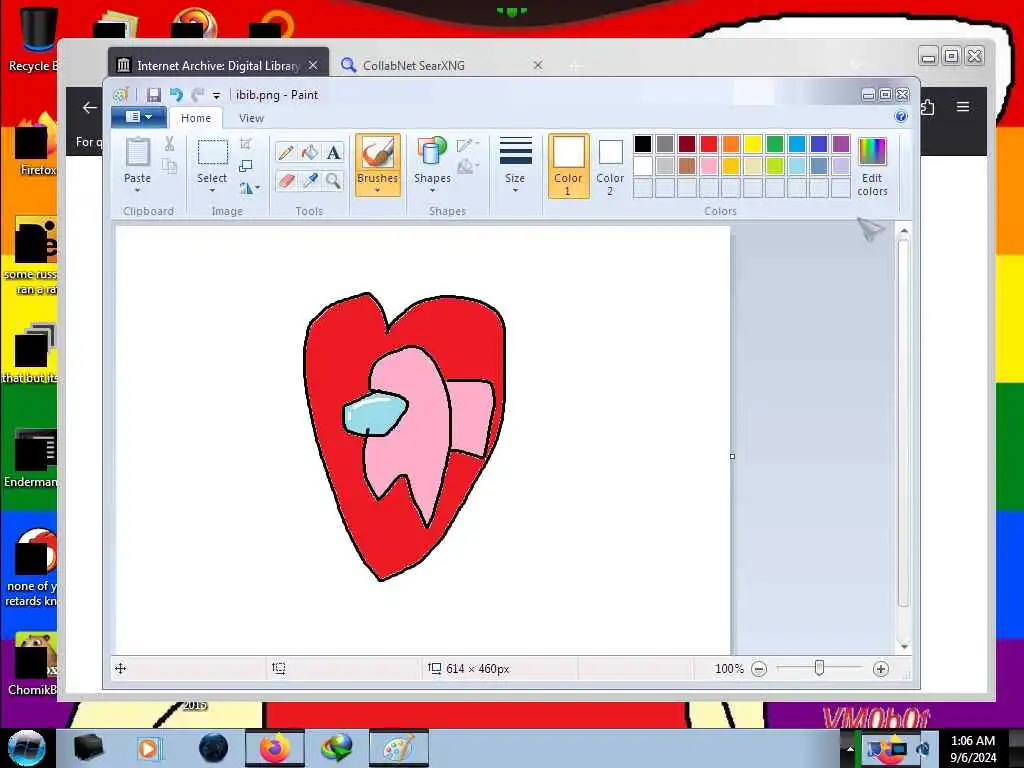Select the Magnifier tool
This screenshot has width=1024, height=768.
pyautogui.click(x=334, y=180)
